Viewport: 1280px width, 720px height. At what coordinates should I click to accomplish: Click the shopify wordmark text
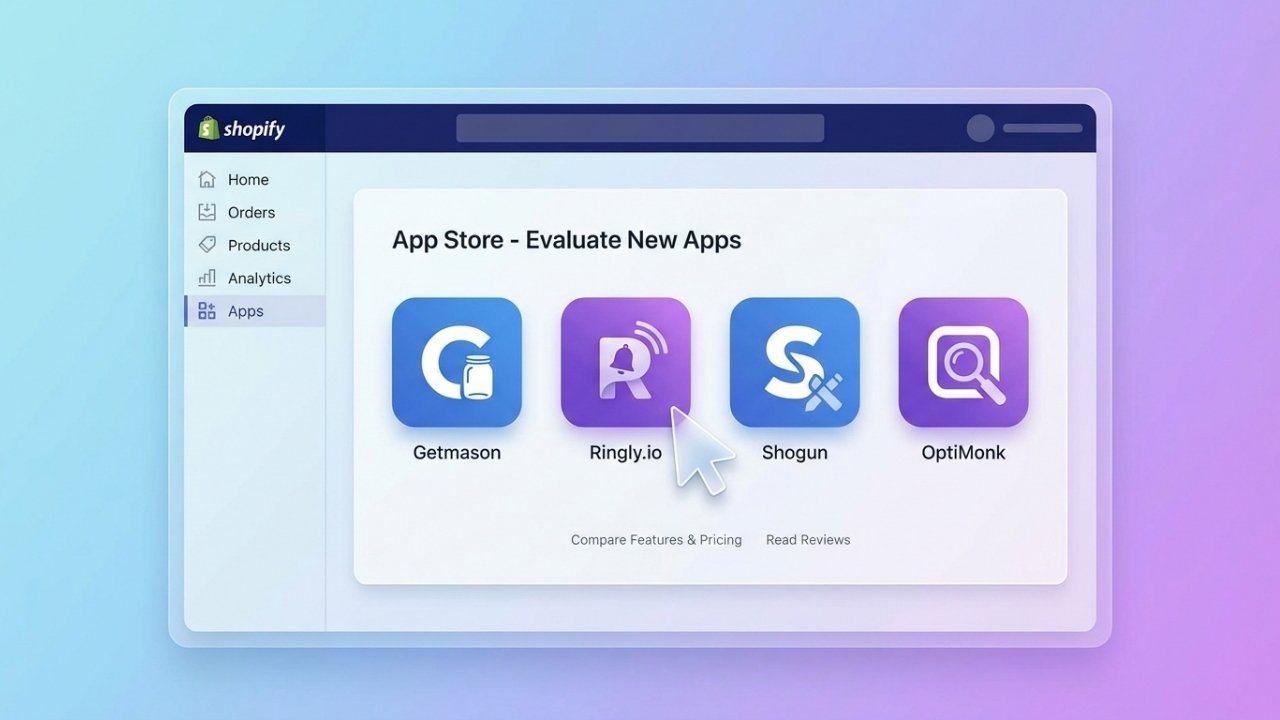pos(254,129)
